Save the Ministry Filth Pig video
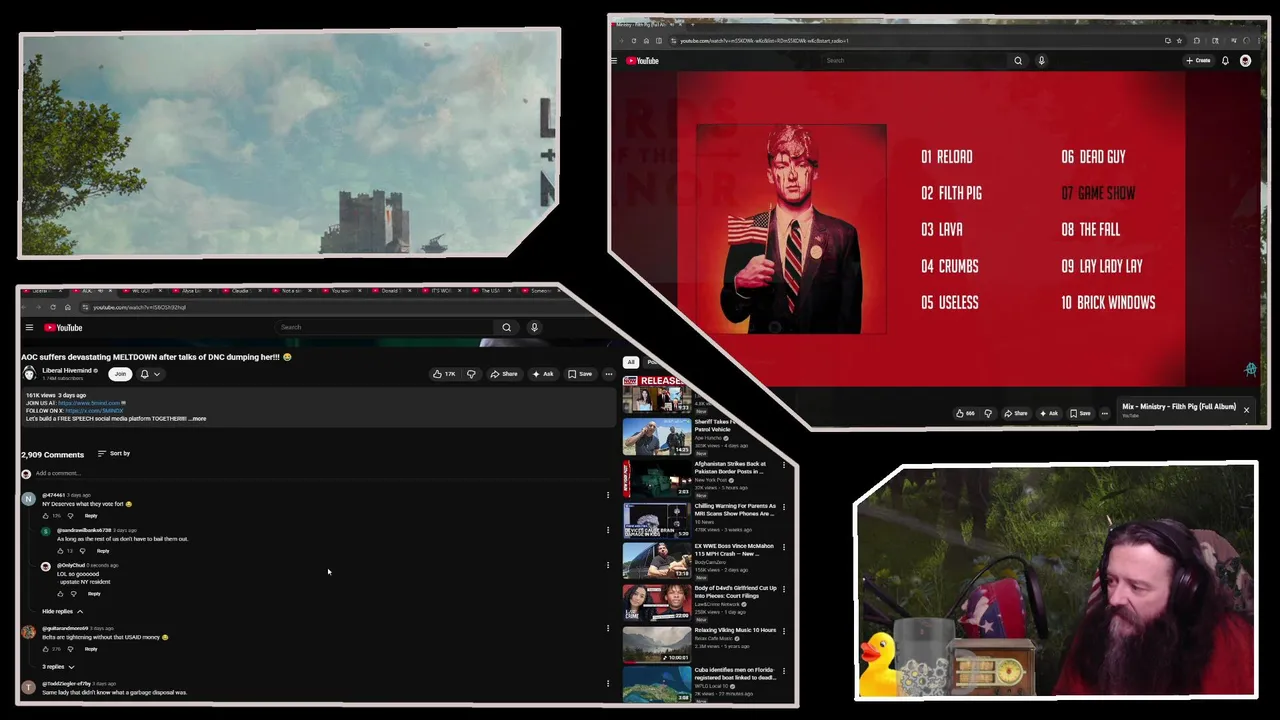1280x720 pixels. coord(1080,413)
